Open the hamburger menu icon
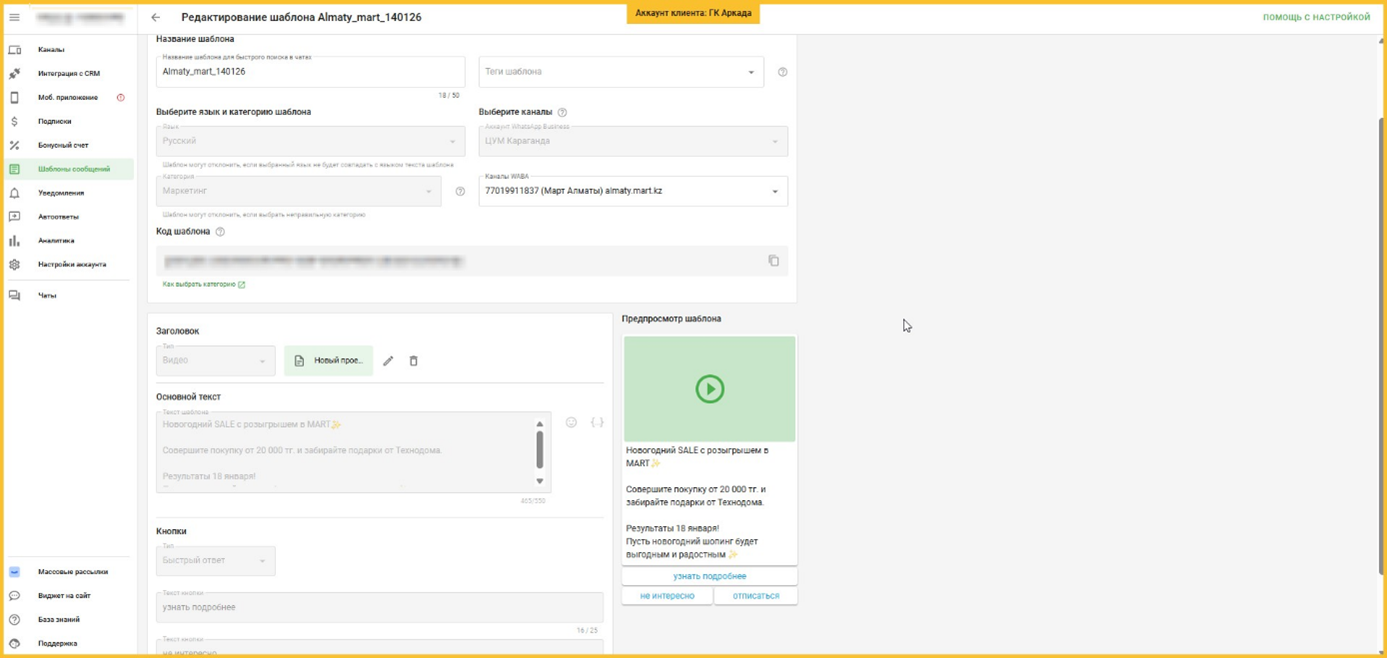Screen dimensions: 1387x658 [14, 17]
